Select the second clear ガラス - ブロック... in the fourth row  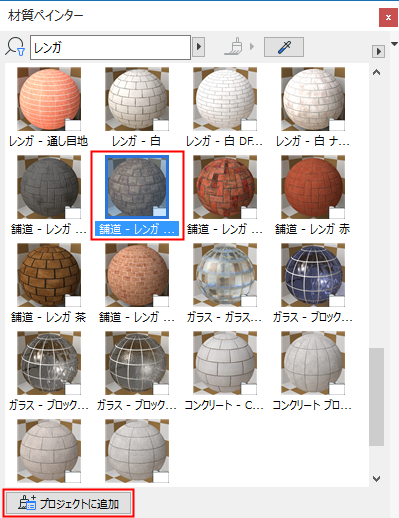(137, 371)
